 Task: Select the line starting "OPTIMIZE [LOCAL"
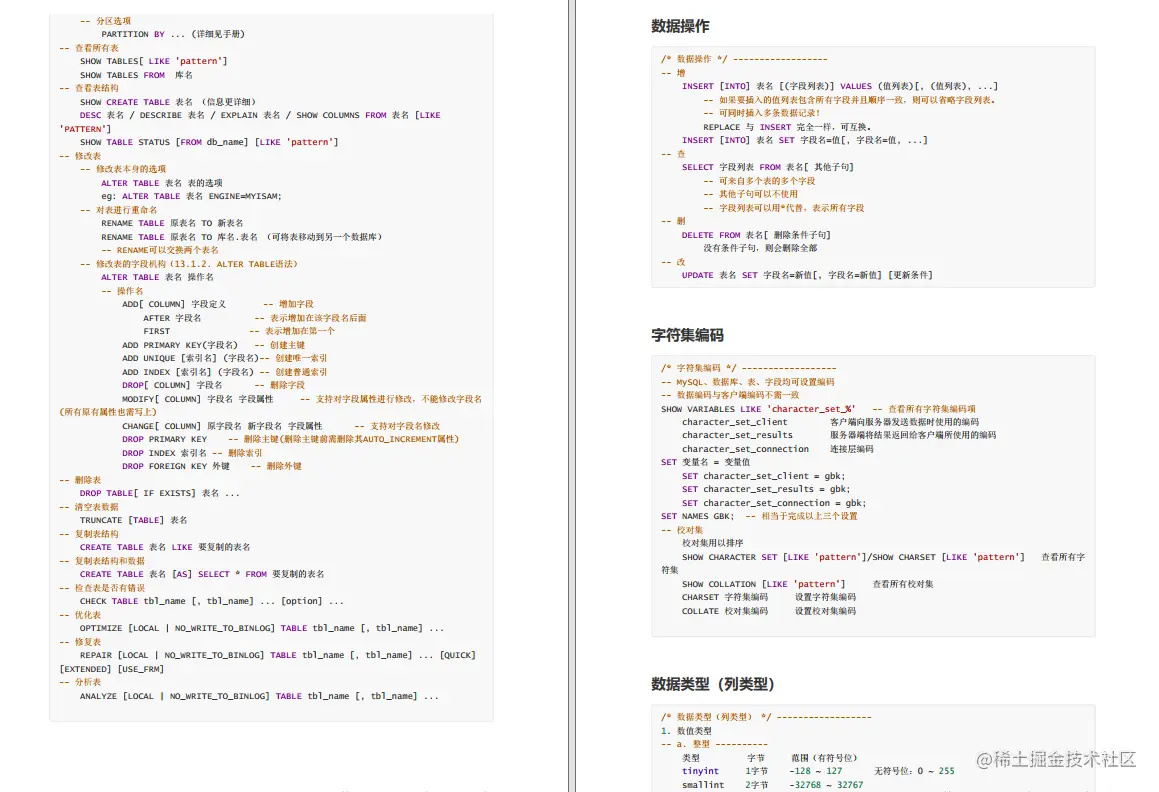pos(262,628)
